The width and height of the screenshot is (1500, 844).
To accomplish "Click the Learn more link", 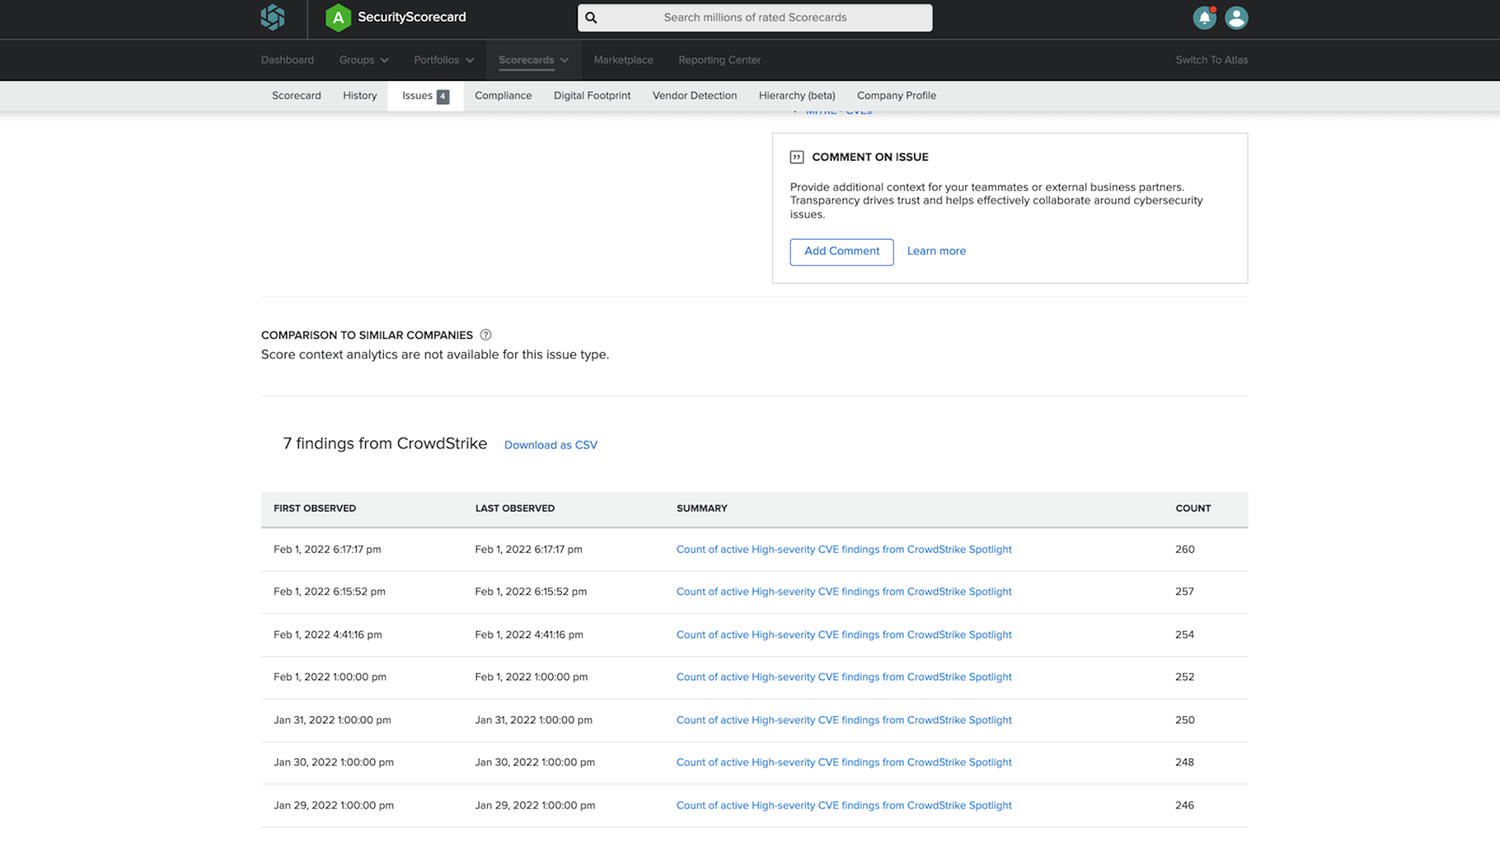I will pos(936,251).
